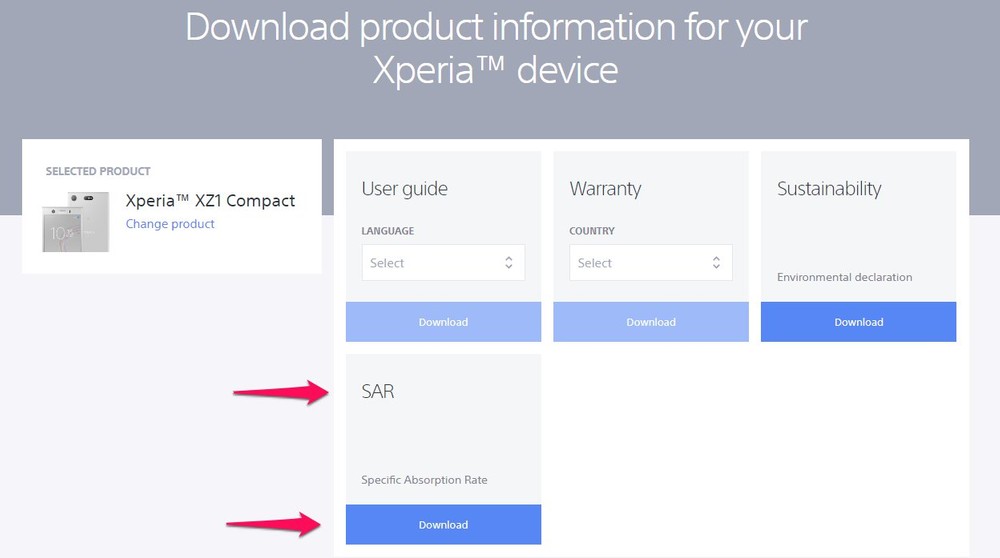Screen dimensions: 1000x558
Task: Click the Xperia XZ1 Compact product thumbnail
Action: click(76, 221)
